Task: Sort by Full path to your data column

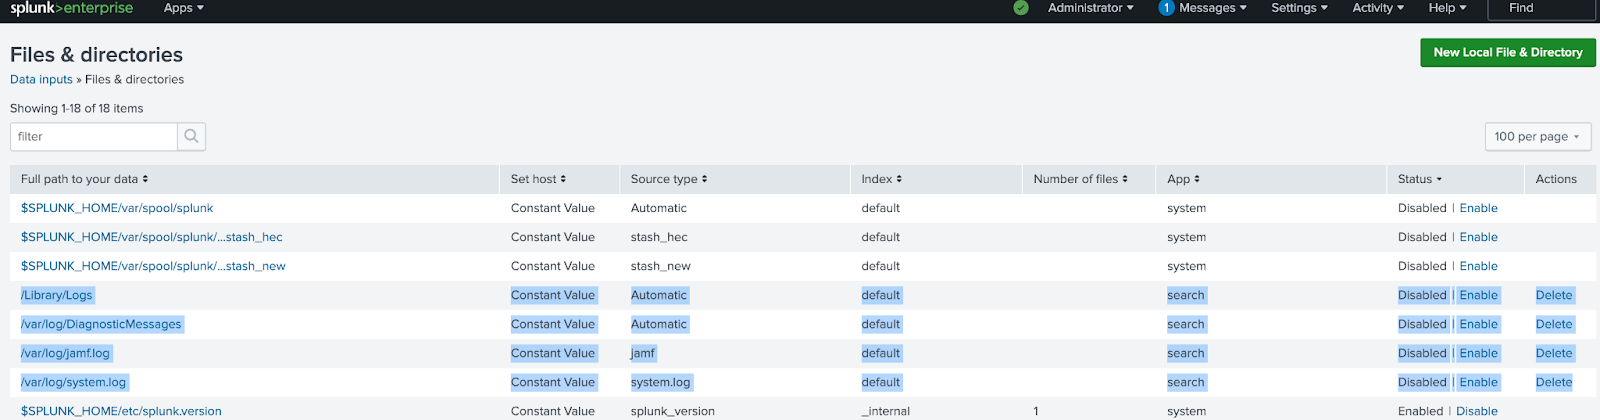Action: (84, 179)
